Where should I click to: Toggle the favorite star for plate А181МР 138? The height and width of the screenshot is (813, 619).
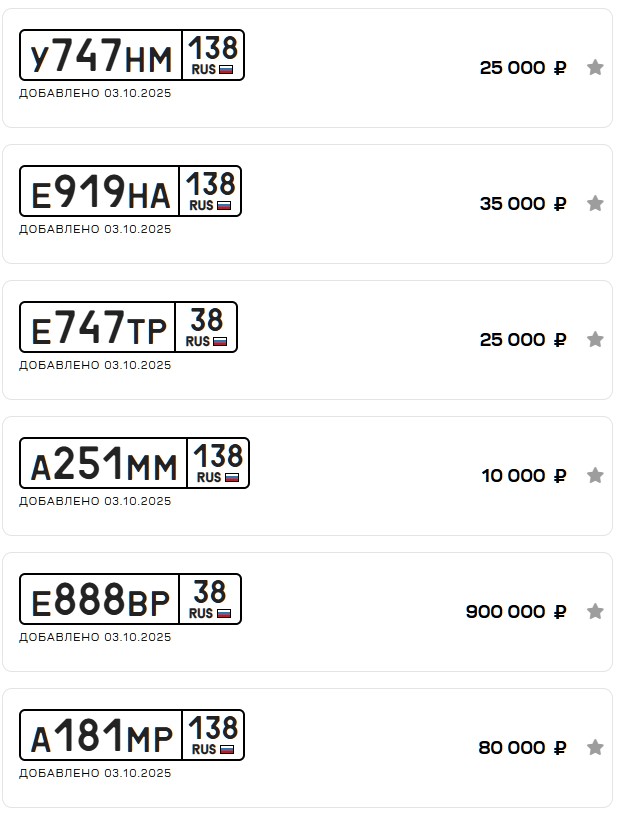595,748
